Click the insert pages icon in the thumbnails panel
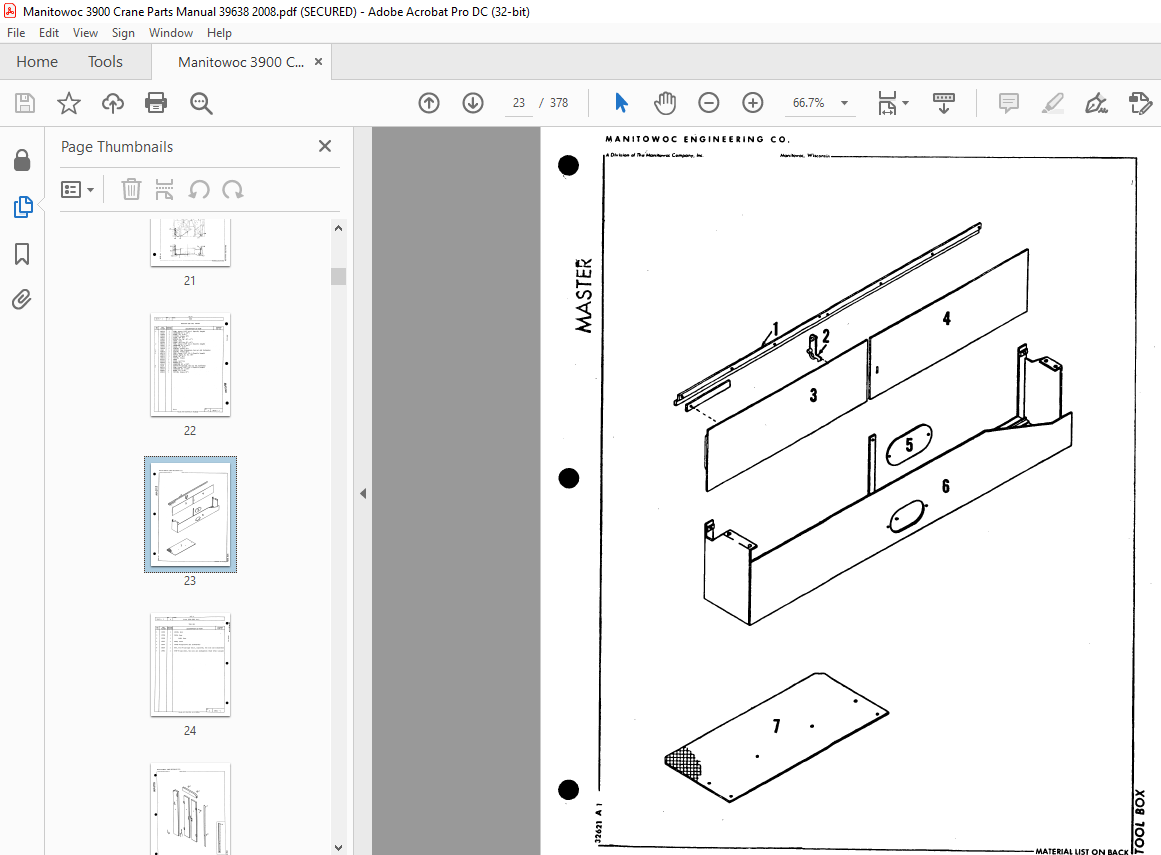 pyautogui.click(x=164, y=190)
